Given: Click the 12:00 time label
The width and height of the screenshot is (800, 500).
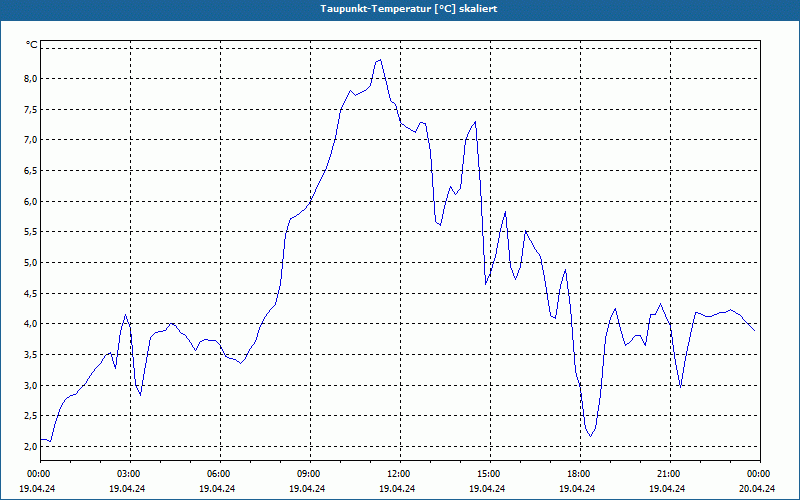Looking at the screenshot, I should point(400,474).
